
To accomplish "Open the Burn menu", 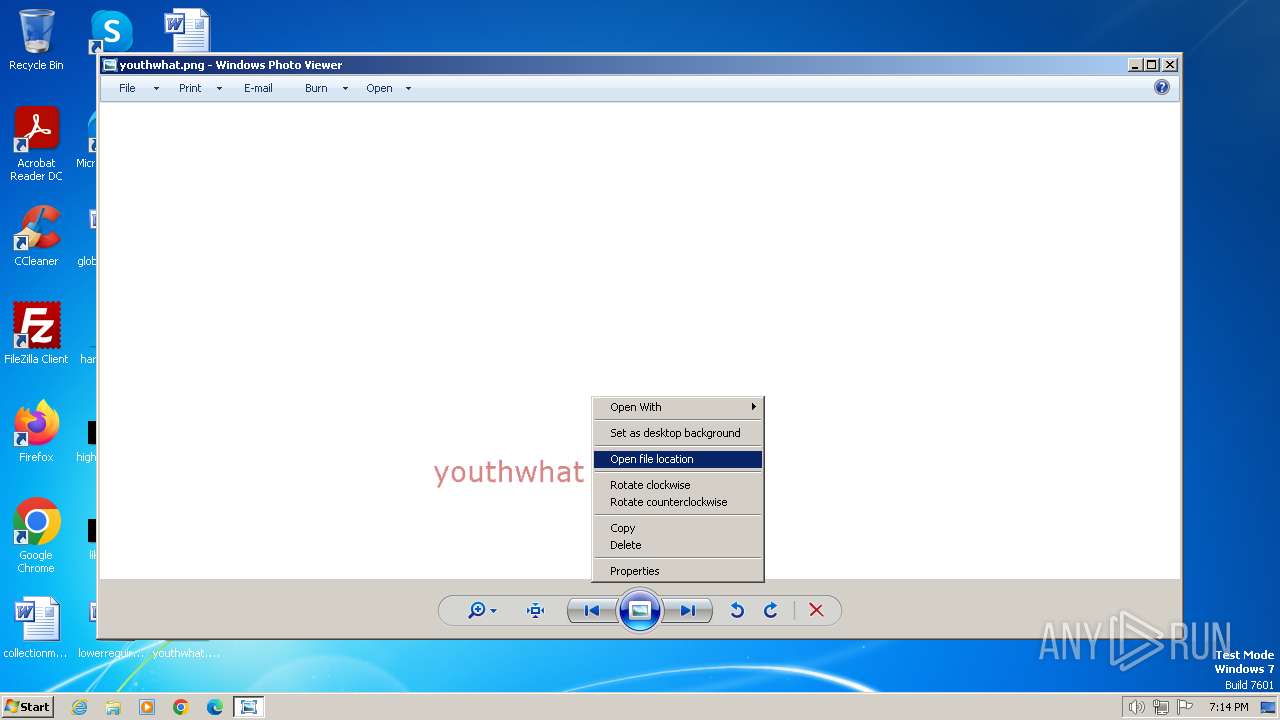I will click(x=316, y=88).
